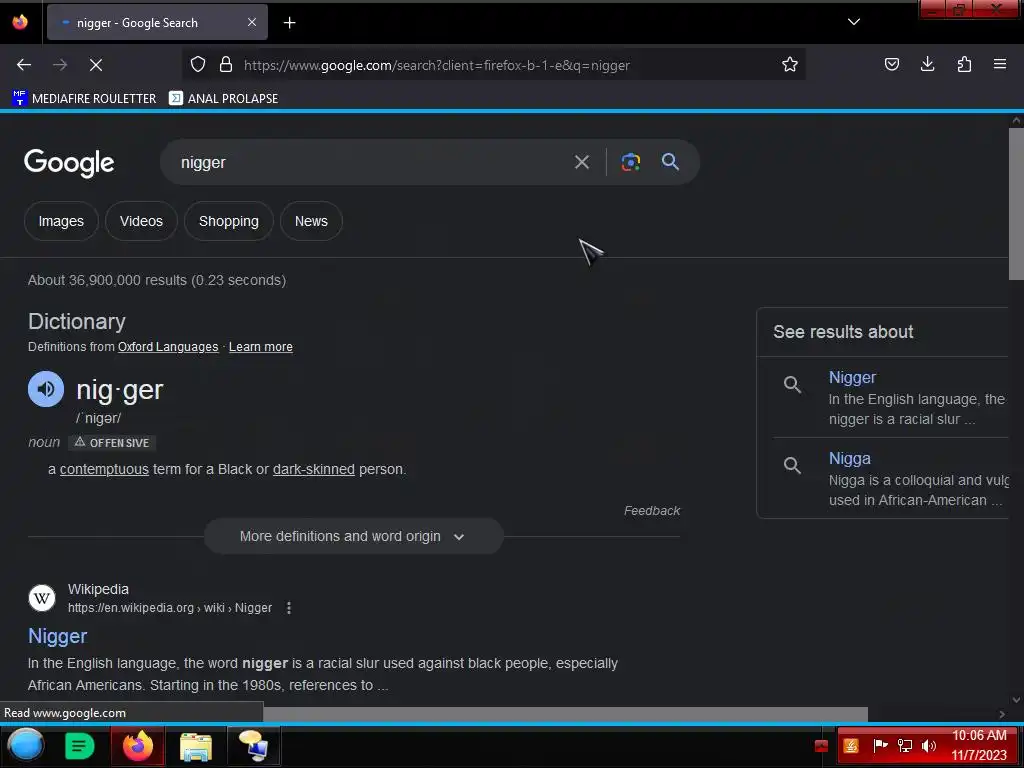Open the green notes app on the taskbar

point(80,746)
